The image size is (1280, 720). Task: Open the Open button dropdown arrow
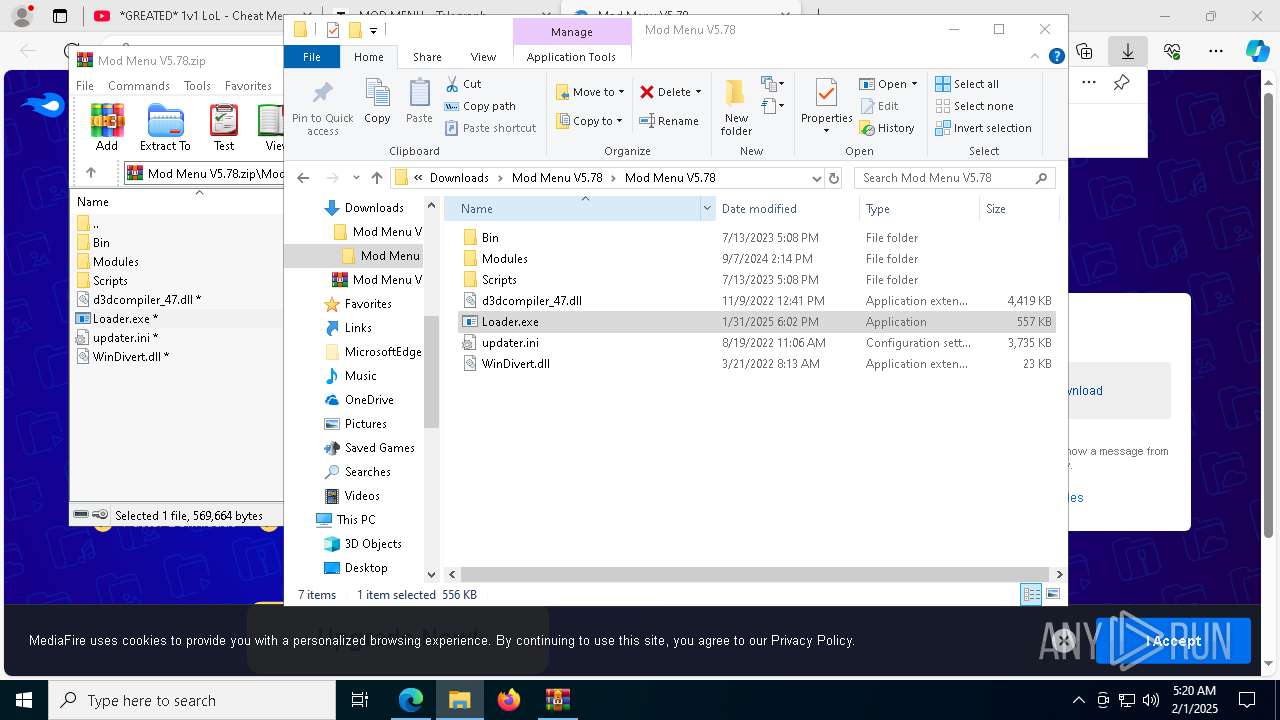[x=914, y=84]
